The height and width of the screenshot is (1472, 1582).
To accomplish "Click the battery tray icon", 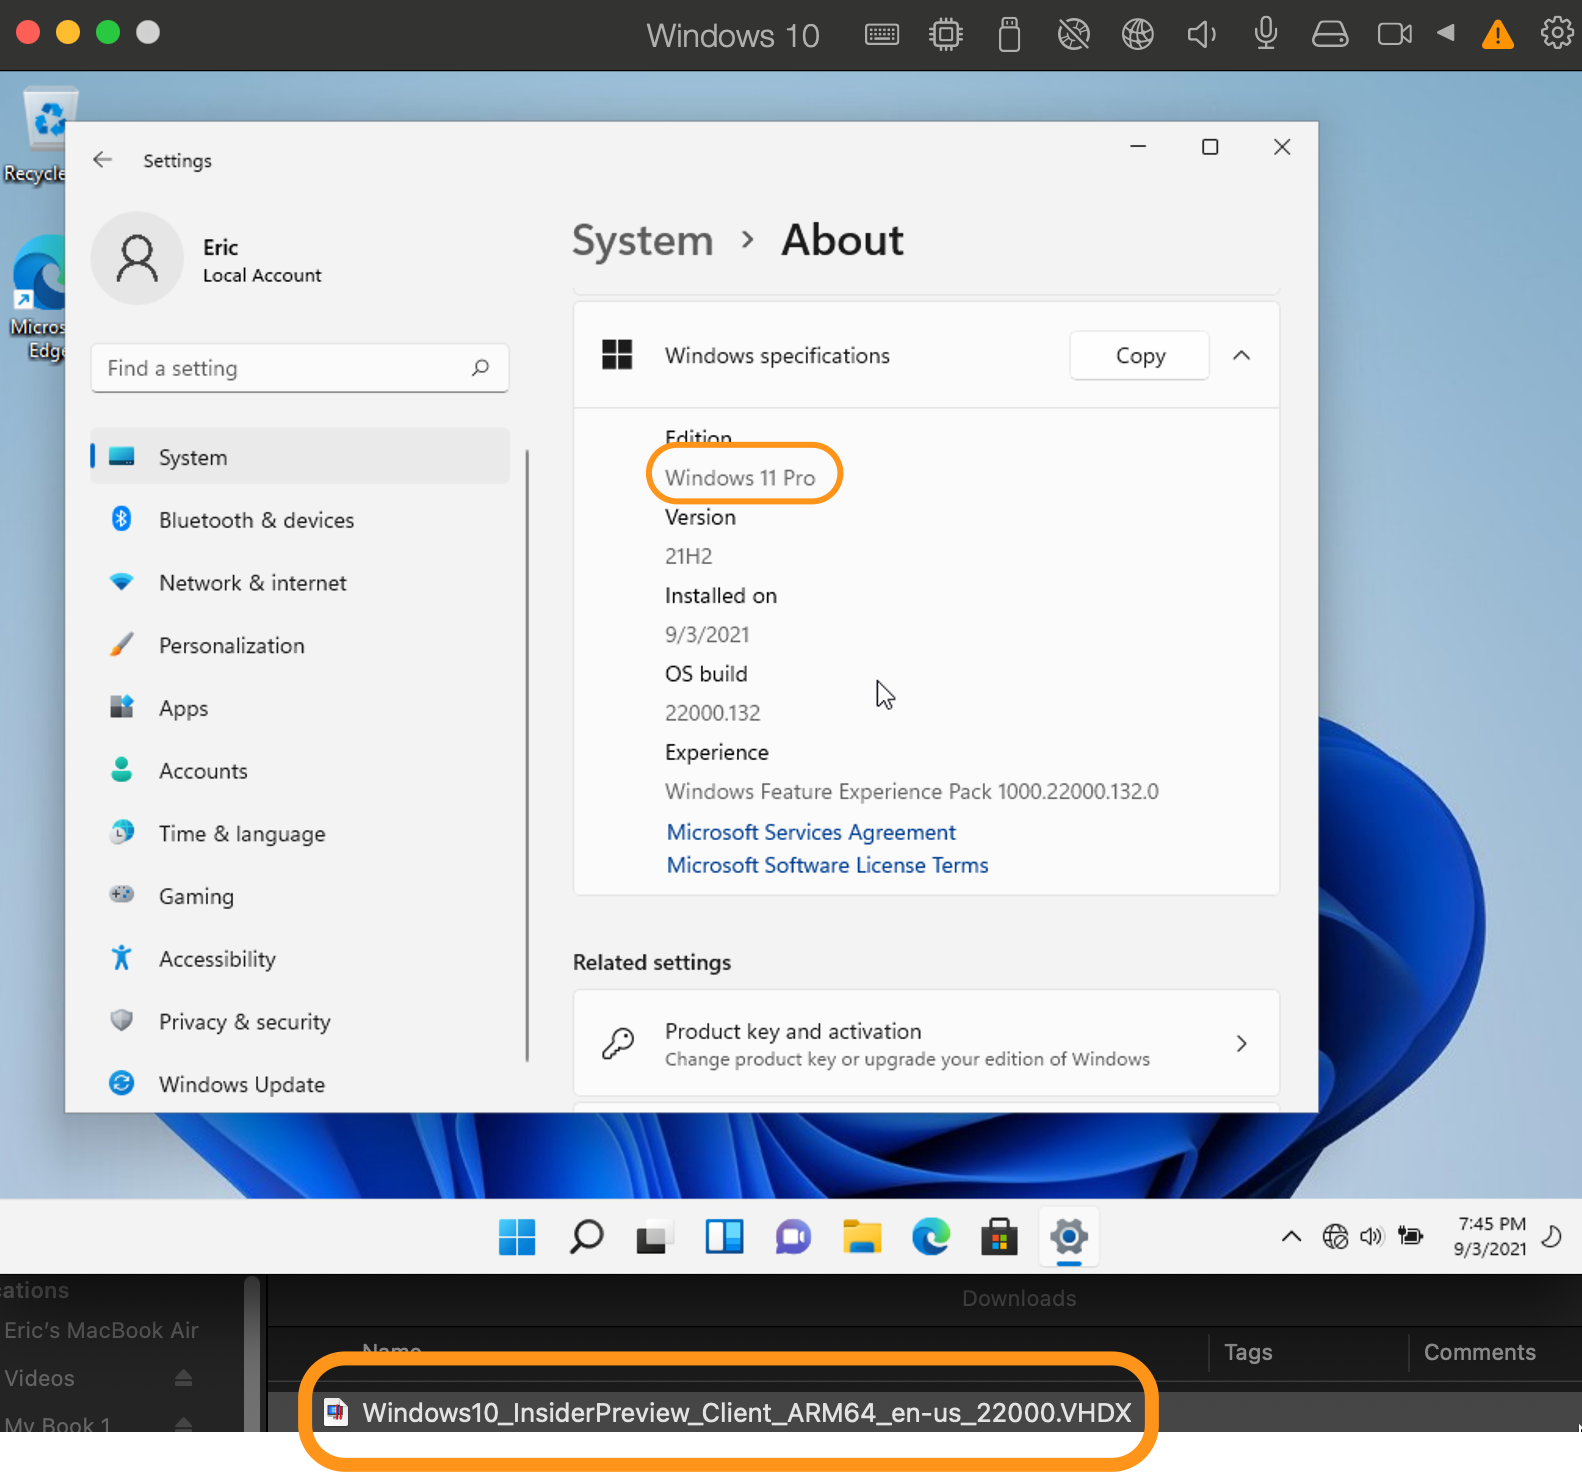I will pyautogui.click(x=1411, y=1236).
